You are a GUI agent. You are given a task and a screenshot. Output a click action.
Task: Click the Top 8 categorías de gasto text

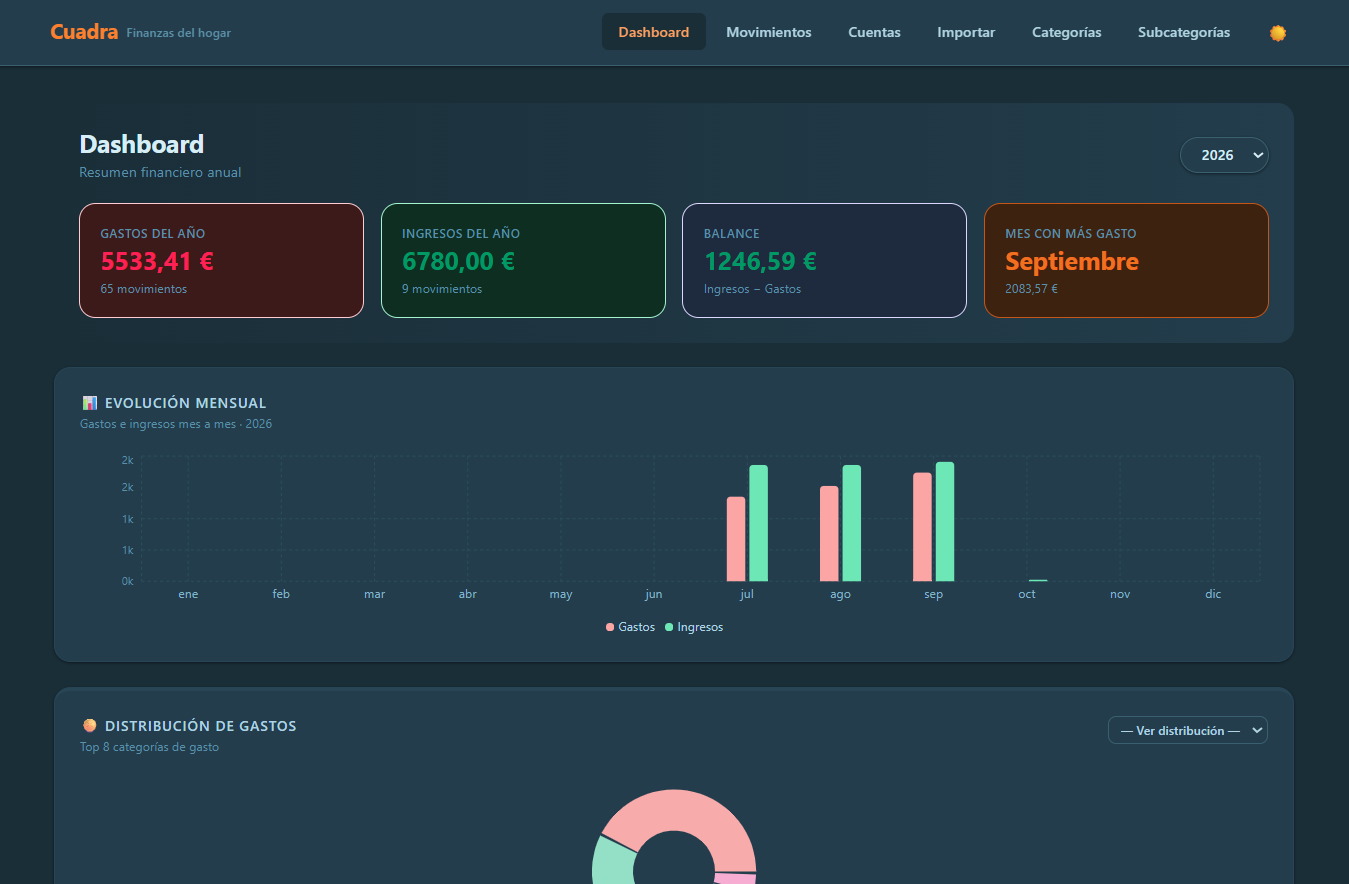pos(149,747)
